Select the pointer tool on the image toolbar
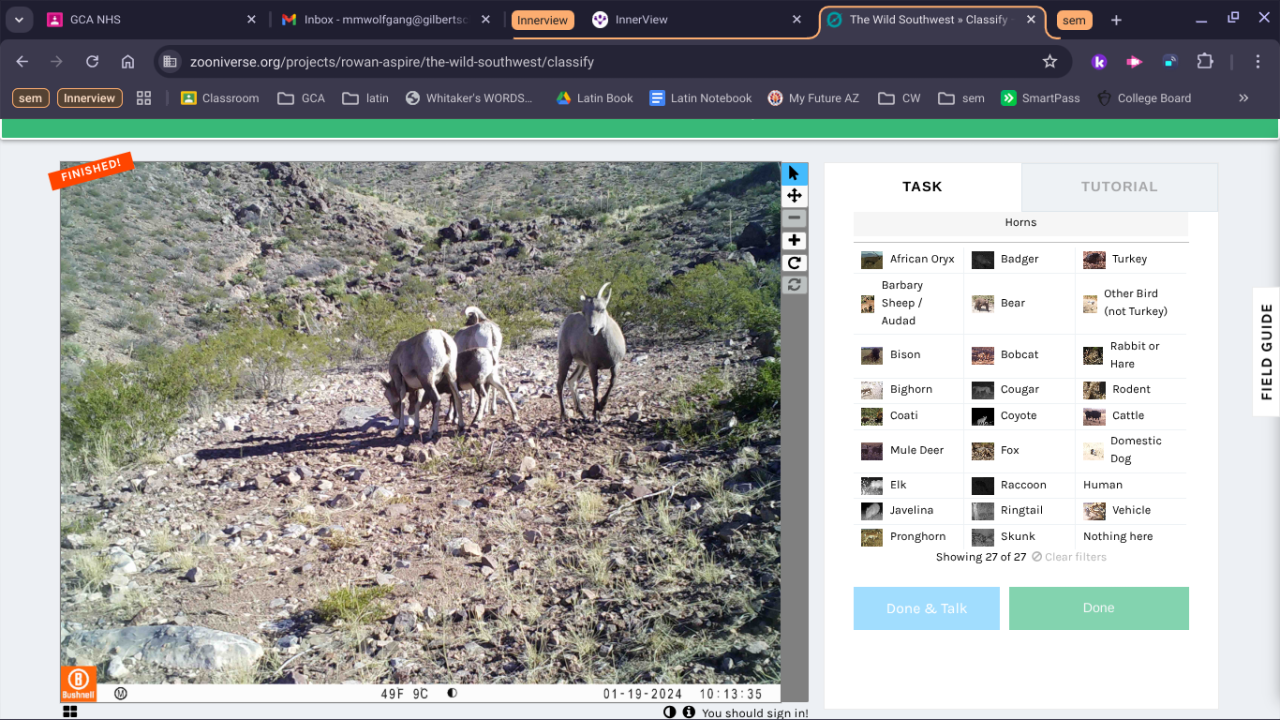 pos(794,173)
